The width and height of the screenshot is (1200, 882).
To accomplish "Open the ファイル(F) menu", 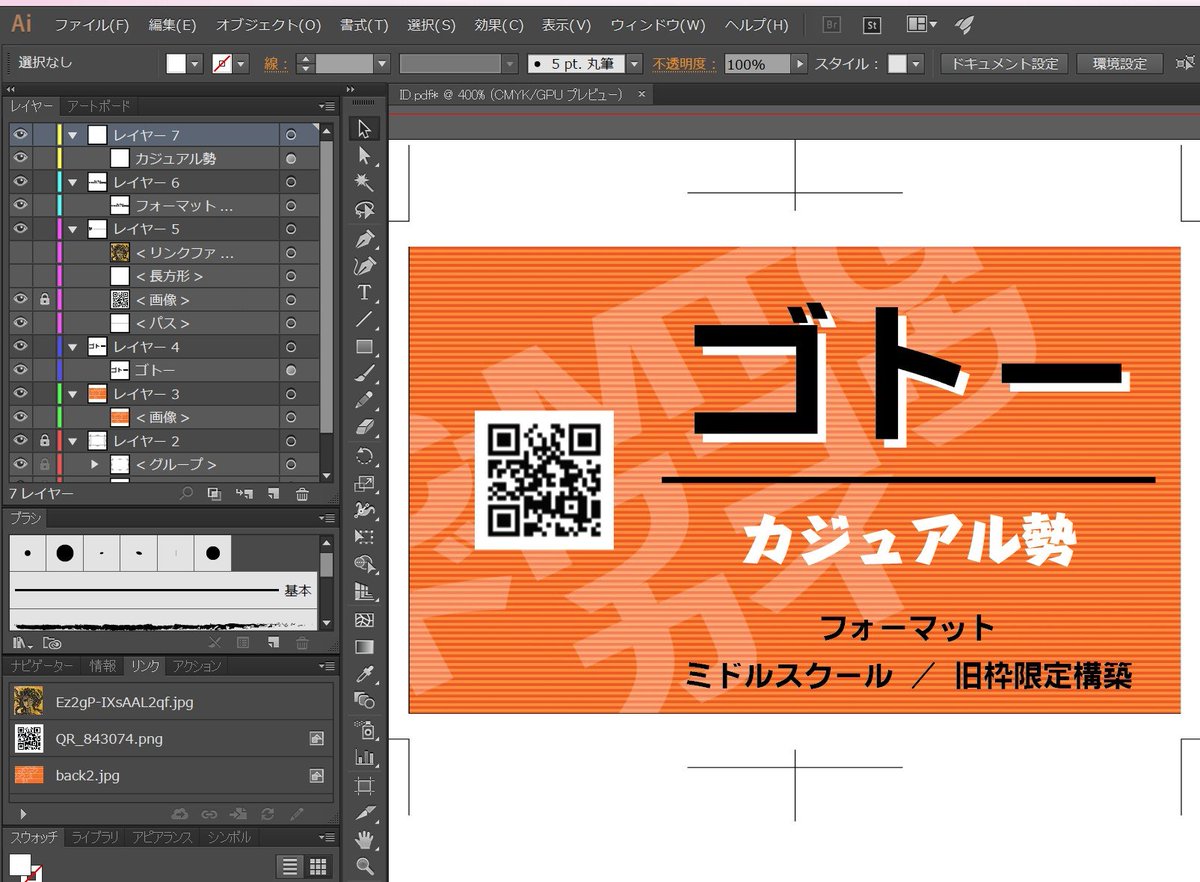I will (x=92, y=25).
